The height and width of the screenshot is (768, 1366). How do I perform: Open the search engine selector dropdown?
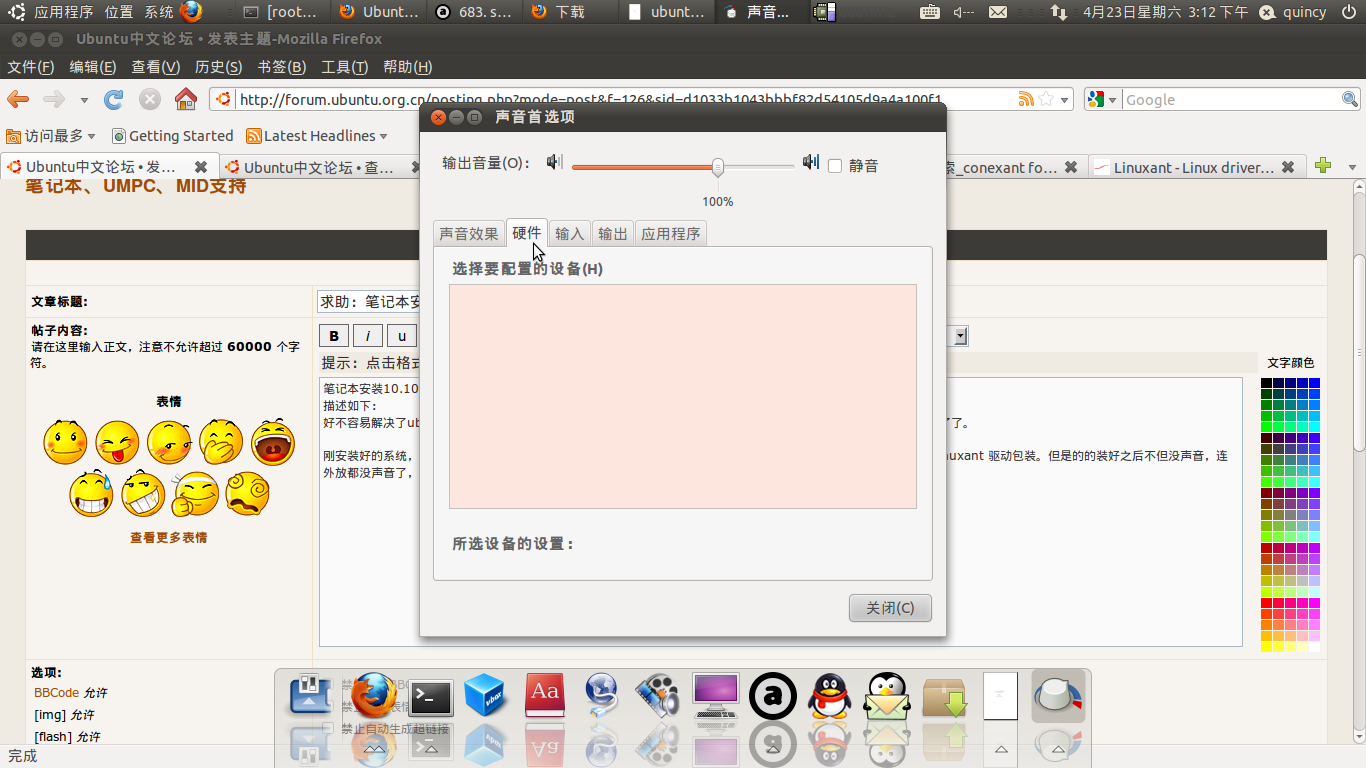click(1112, 100)
